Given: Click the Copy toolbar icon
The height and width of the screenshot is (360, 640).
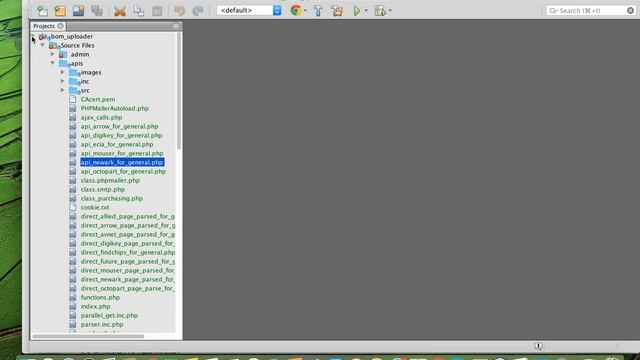Looking at the screenshot, I should [138, 11].
